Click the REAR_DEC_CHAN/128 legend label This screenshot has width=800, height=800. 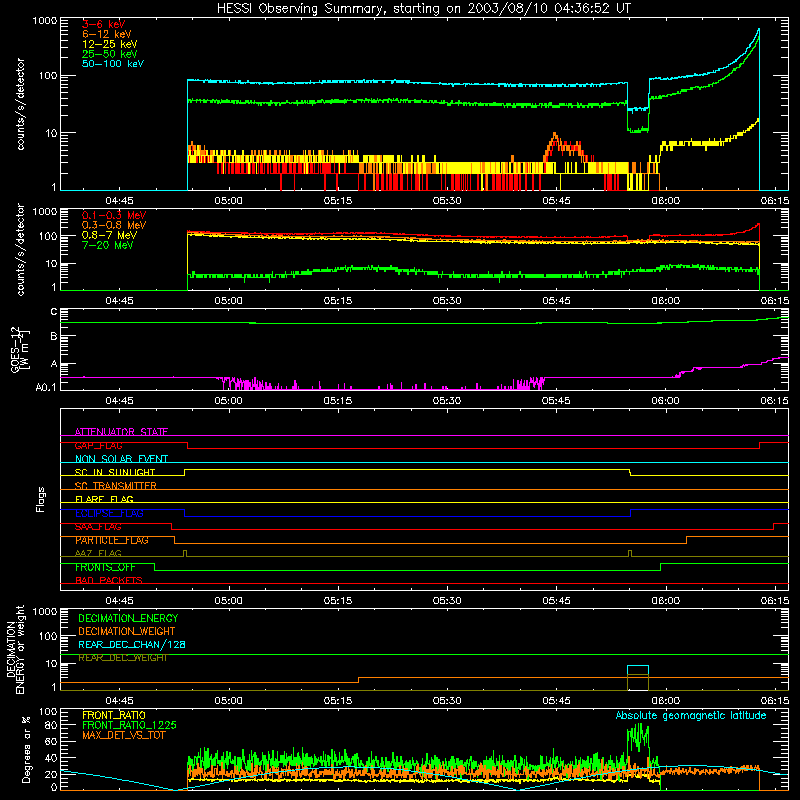132,644
